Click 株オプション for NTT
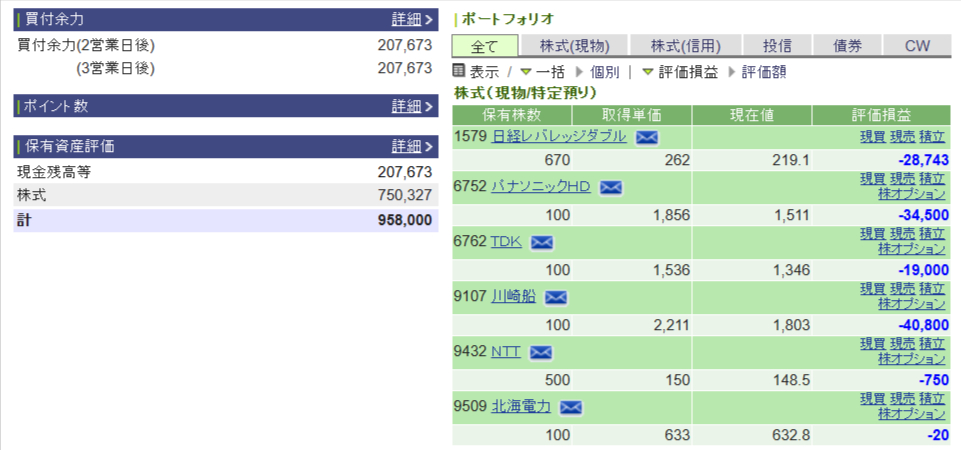The width and height of the screenshot is (961, 450). tap(912, 359)
